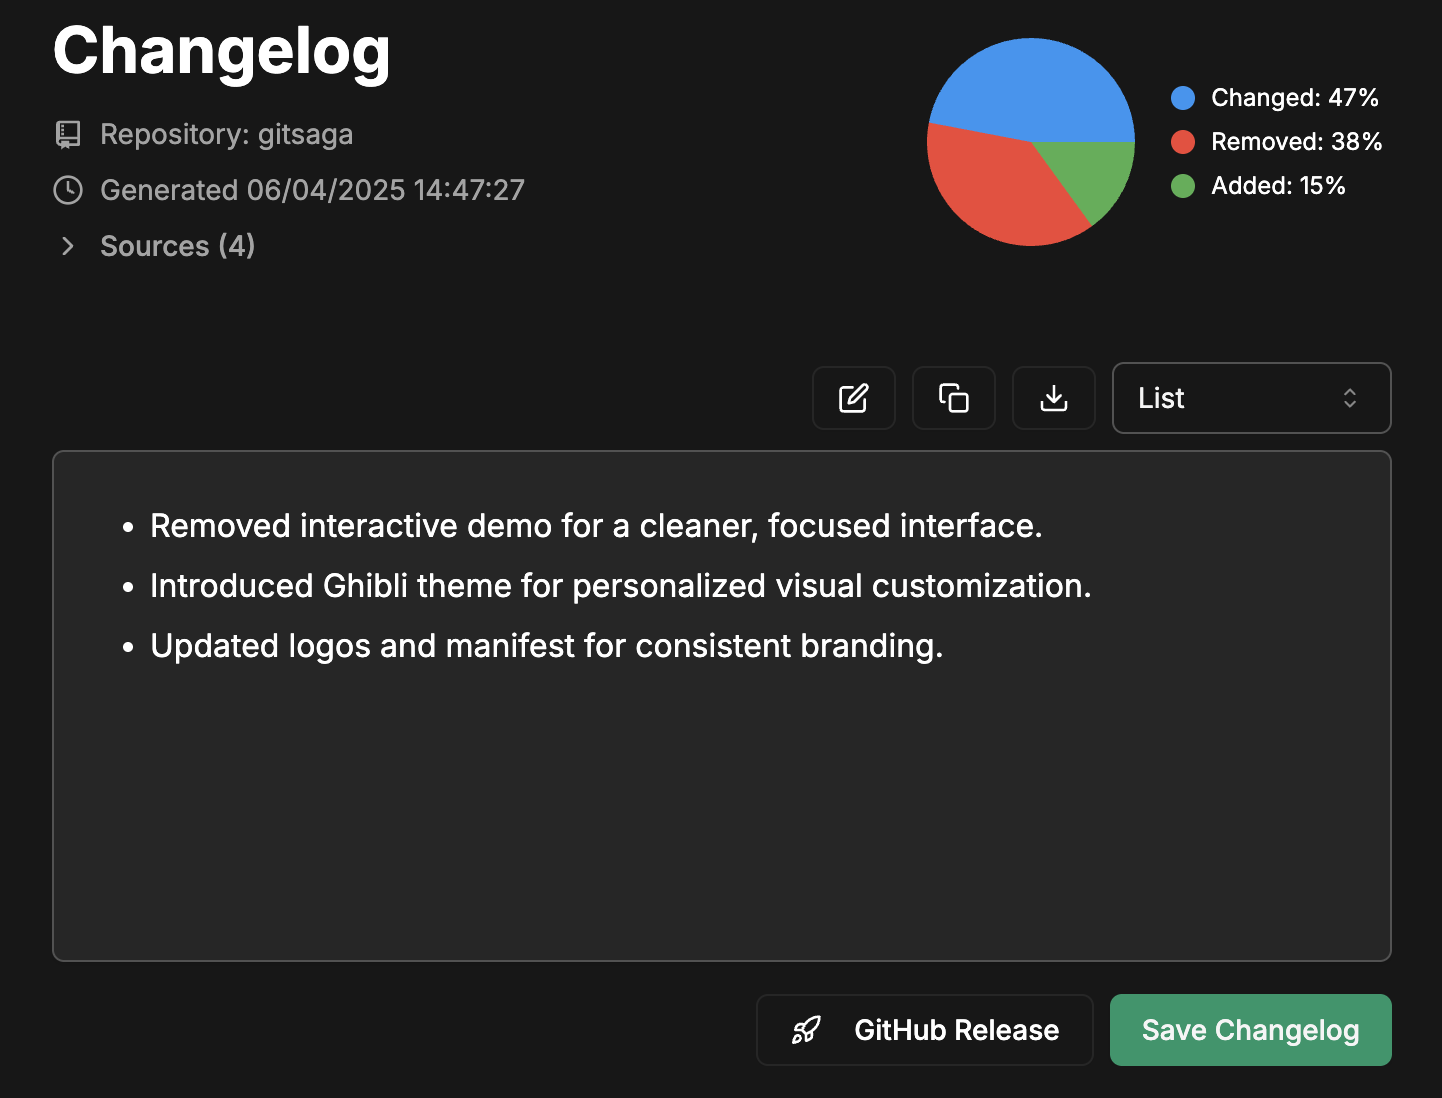
Task: Click the green Added legend dot
Action: (x=1183, y=186)
